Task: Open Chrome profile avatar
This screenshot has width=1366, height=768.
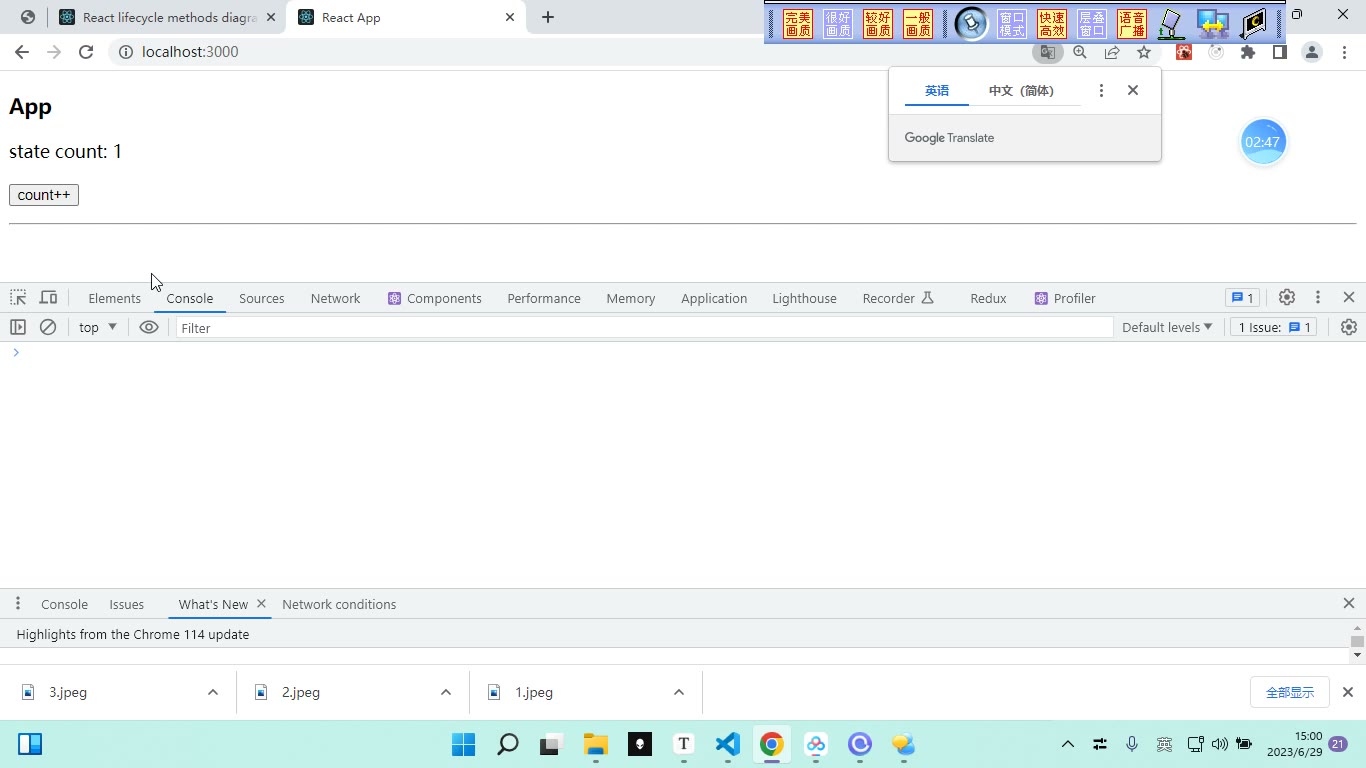Action: click(1311, 52)
